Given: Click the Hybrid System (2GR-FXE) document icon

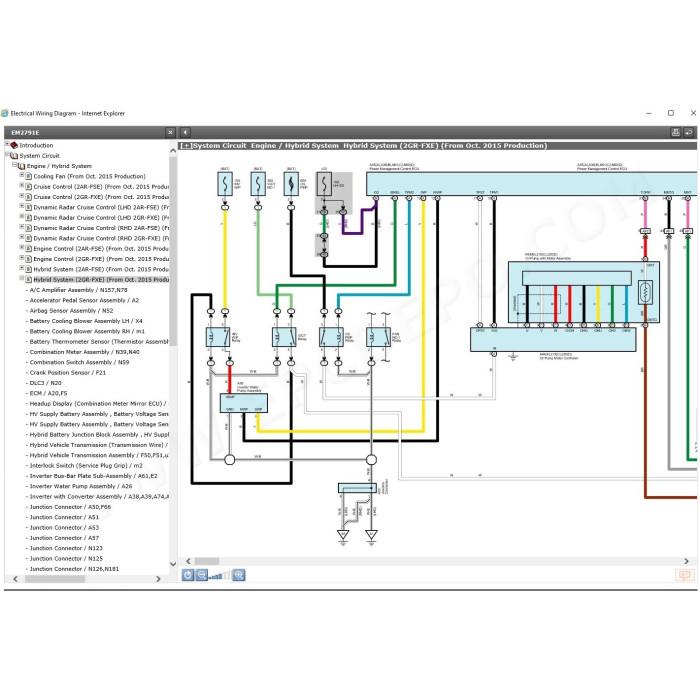Looking at the screenshot, I should (x=28, y=279).
